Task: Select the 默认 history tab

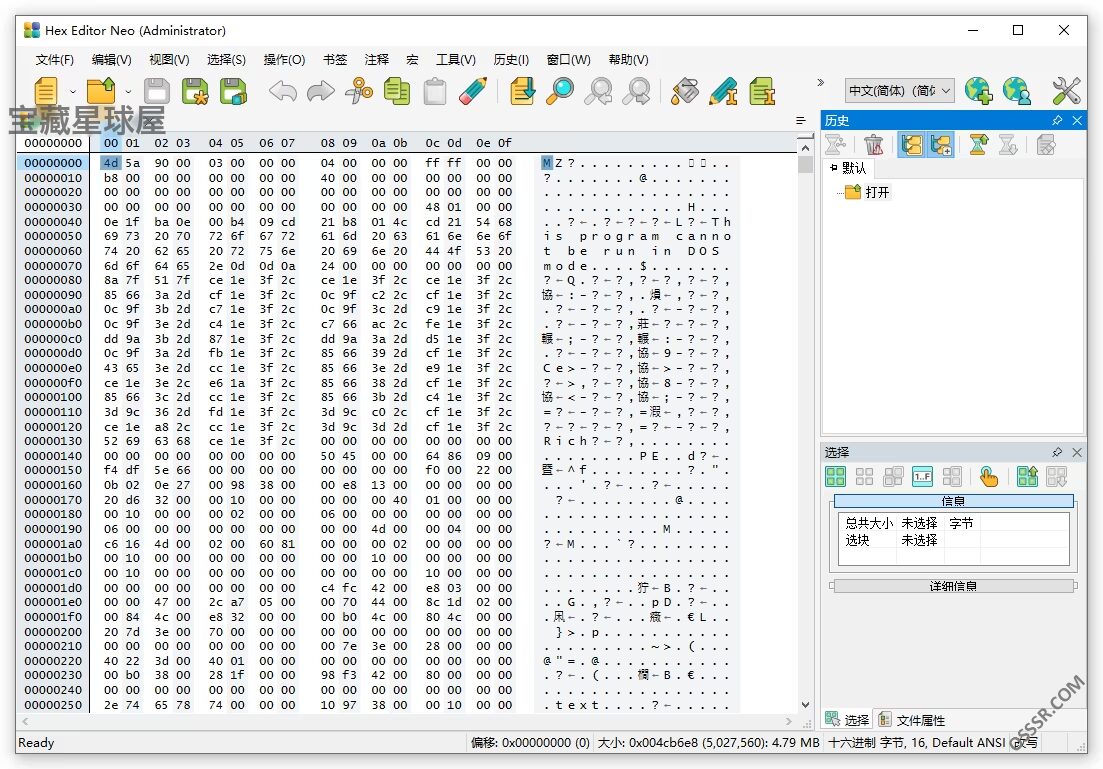Action: (x=848, y=168)
